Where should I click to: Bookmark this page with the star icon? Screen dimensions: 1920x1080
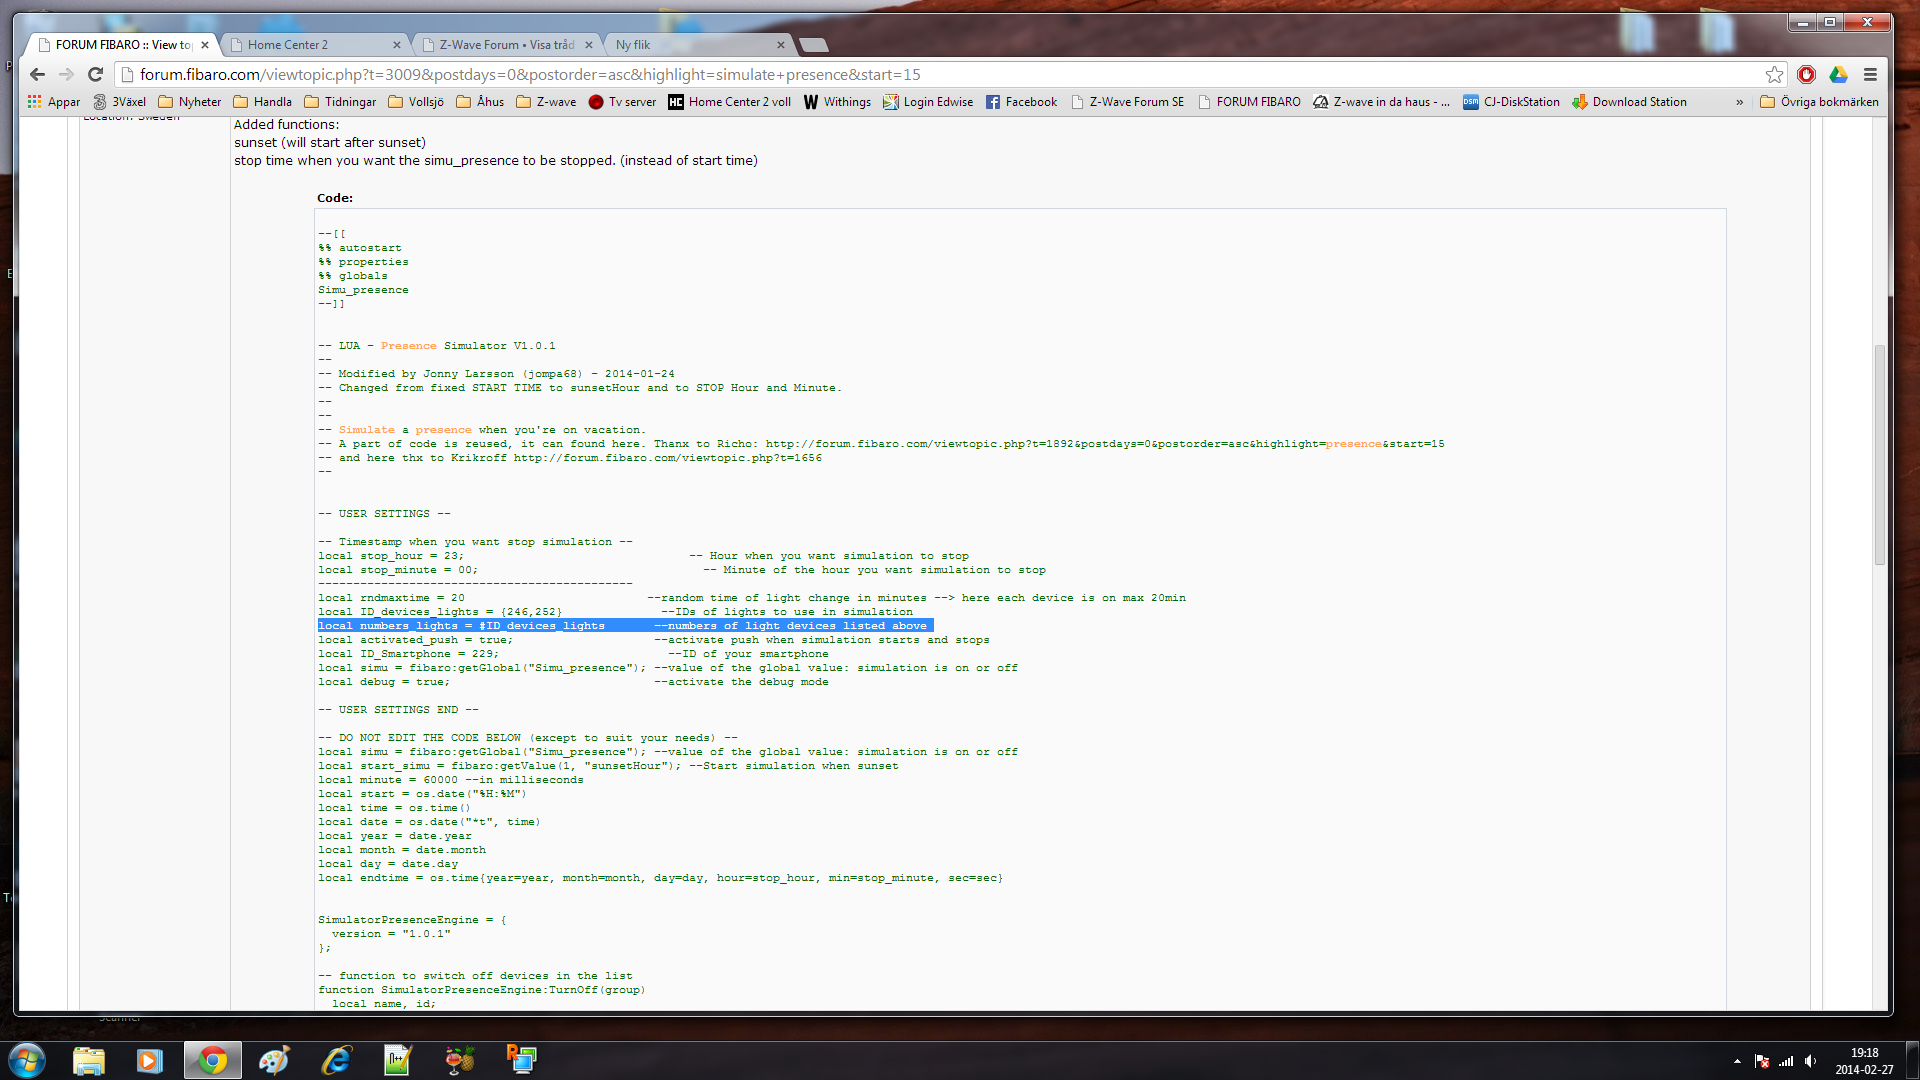(x=1774, y=74)
